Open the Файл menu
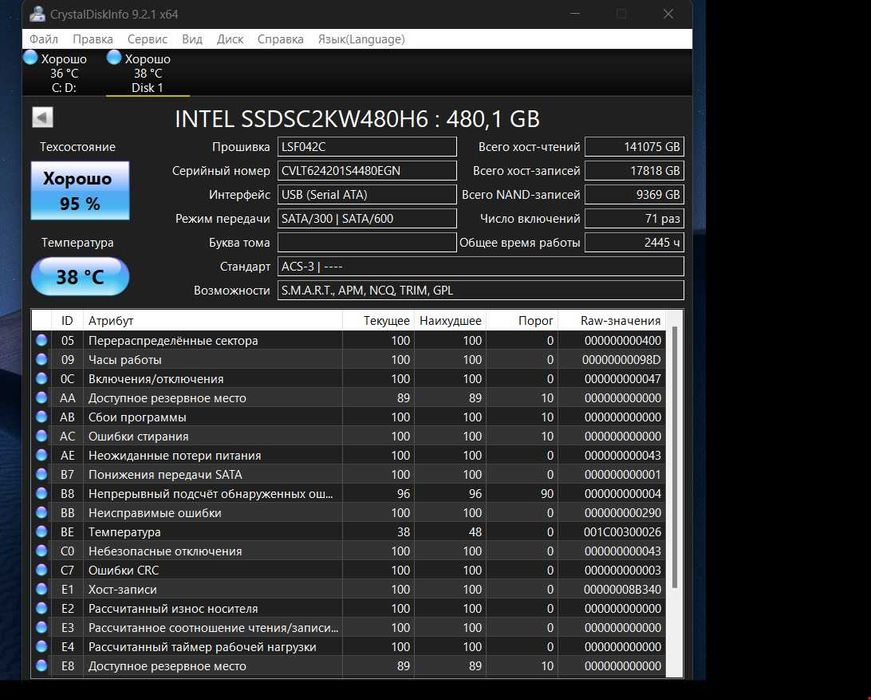Viewport: 871px width, 700px height. [44, 39]
